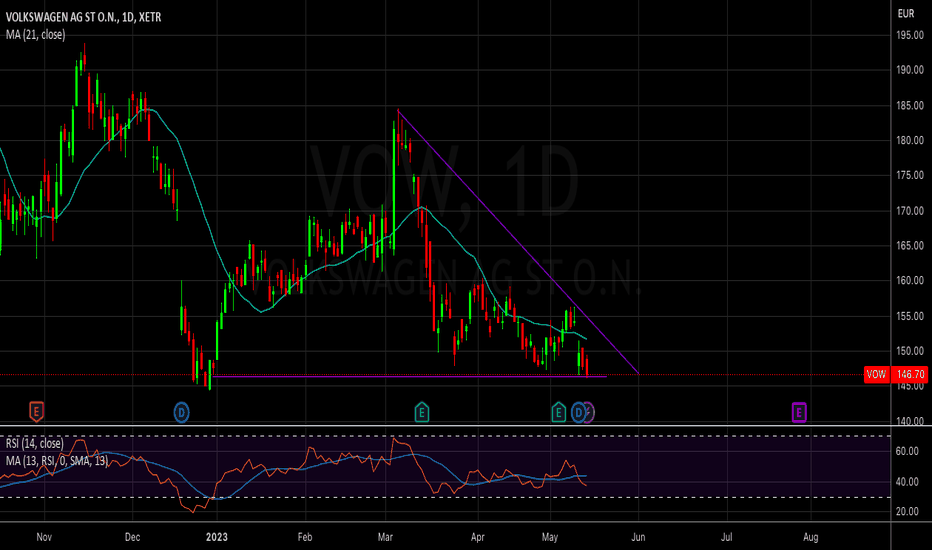Image resolution: width=932 pixels, height=550 pixels.
Task: Click the Dec label on time axis
Action: (133, 537)
